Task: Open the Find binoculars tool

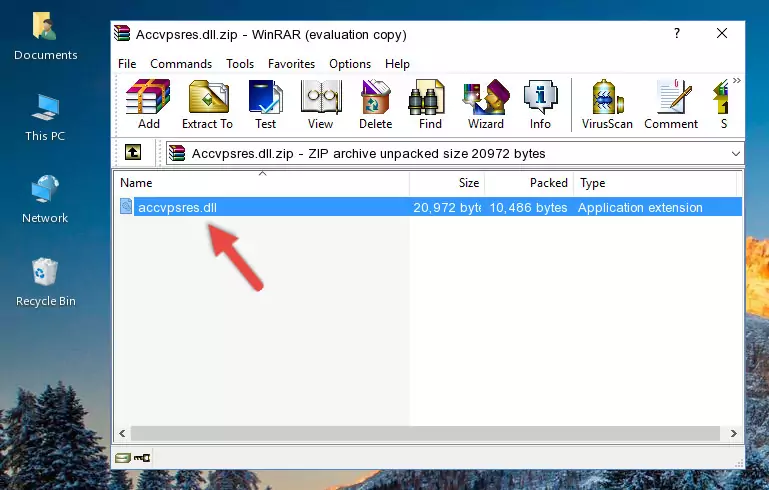Action: [x=430, y=104]
